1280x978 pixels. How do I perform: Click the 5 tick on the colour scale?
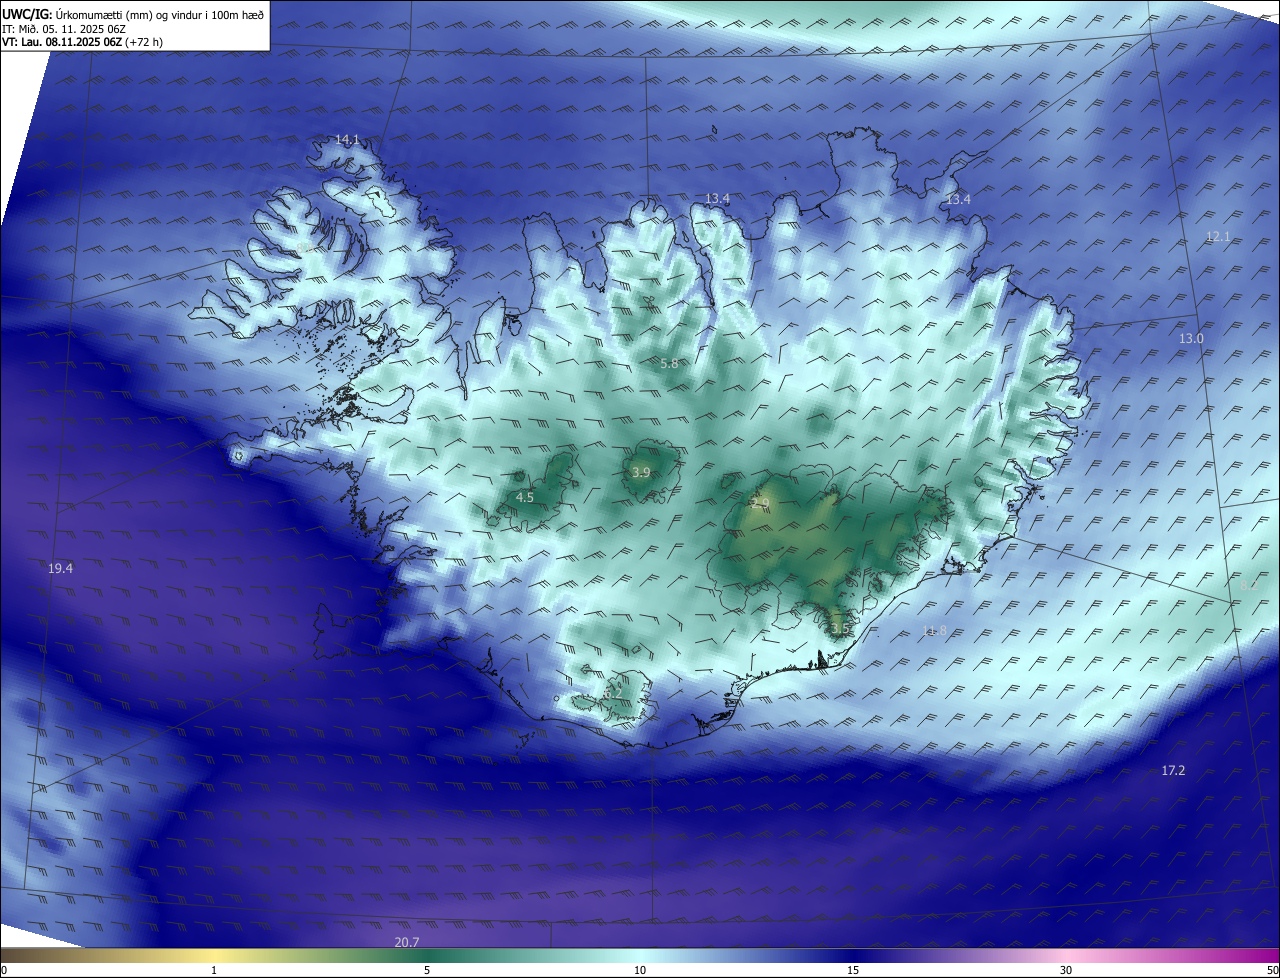[427, 970]
